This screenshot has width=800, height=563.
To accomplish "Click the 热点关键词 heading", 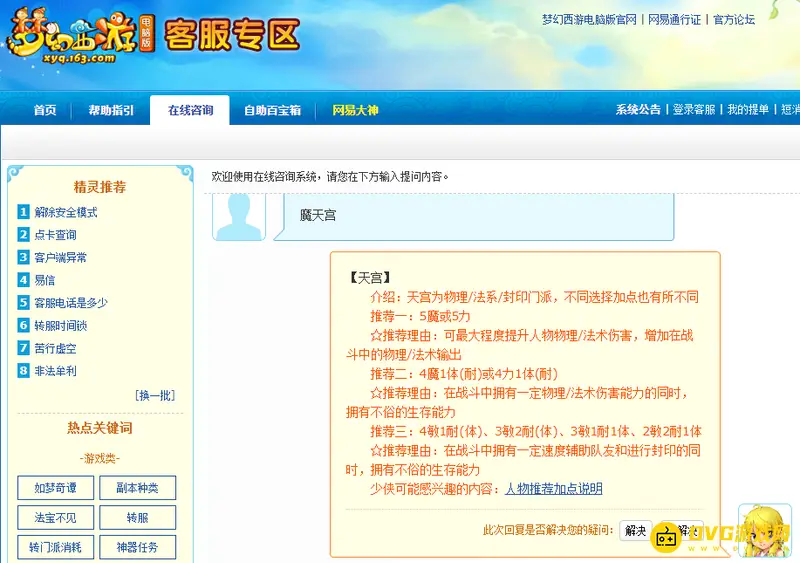I will click(x=100, y=428).
